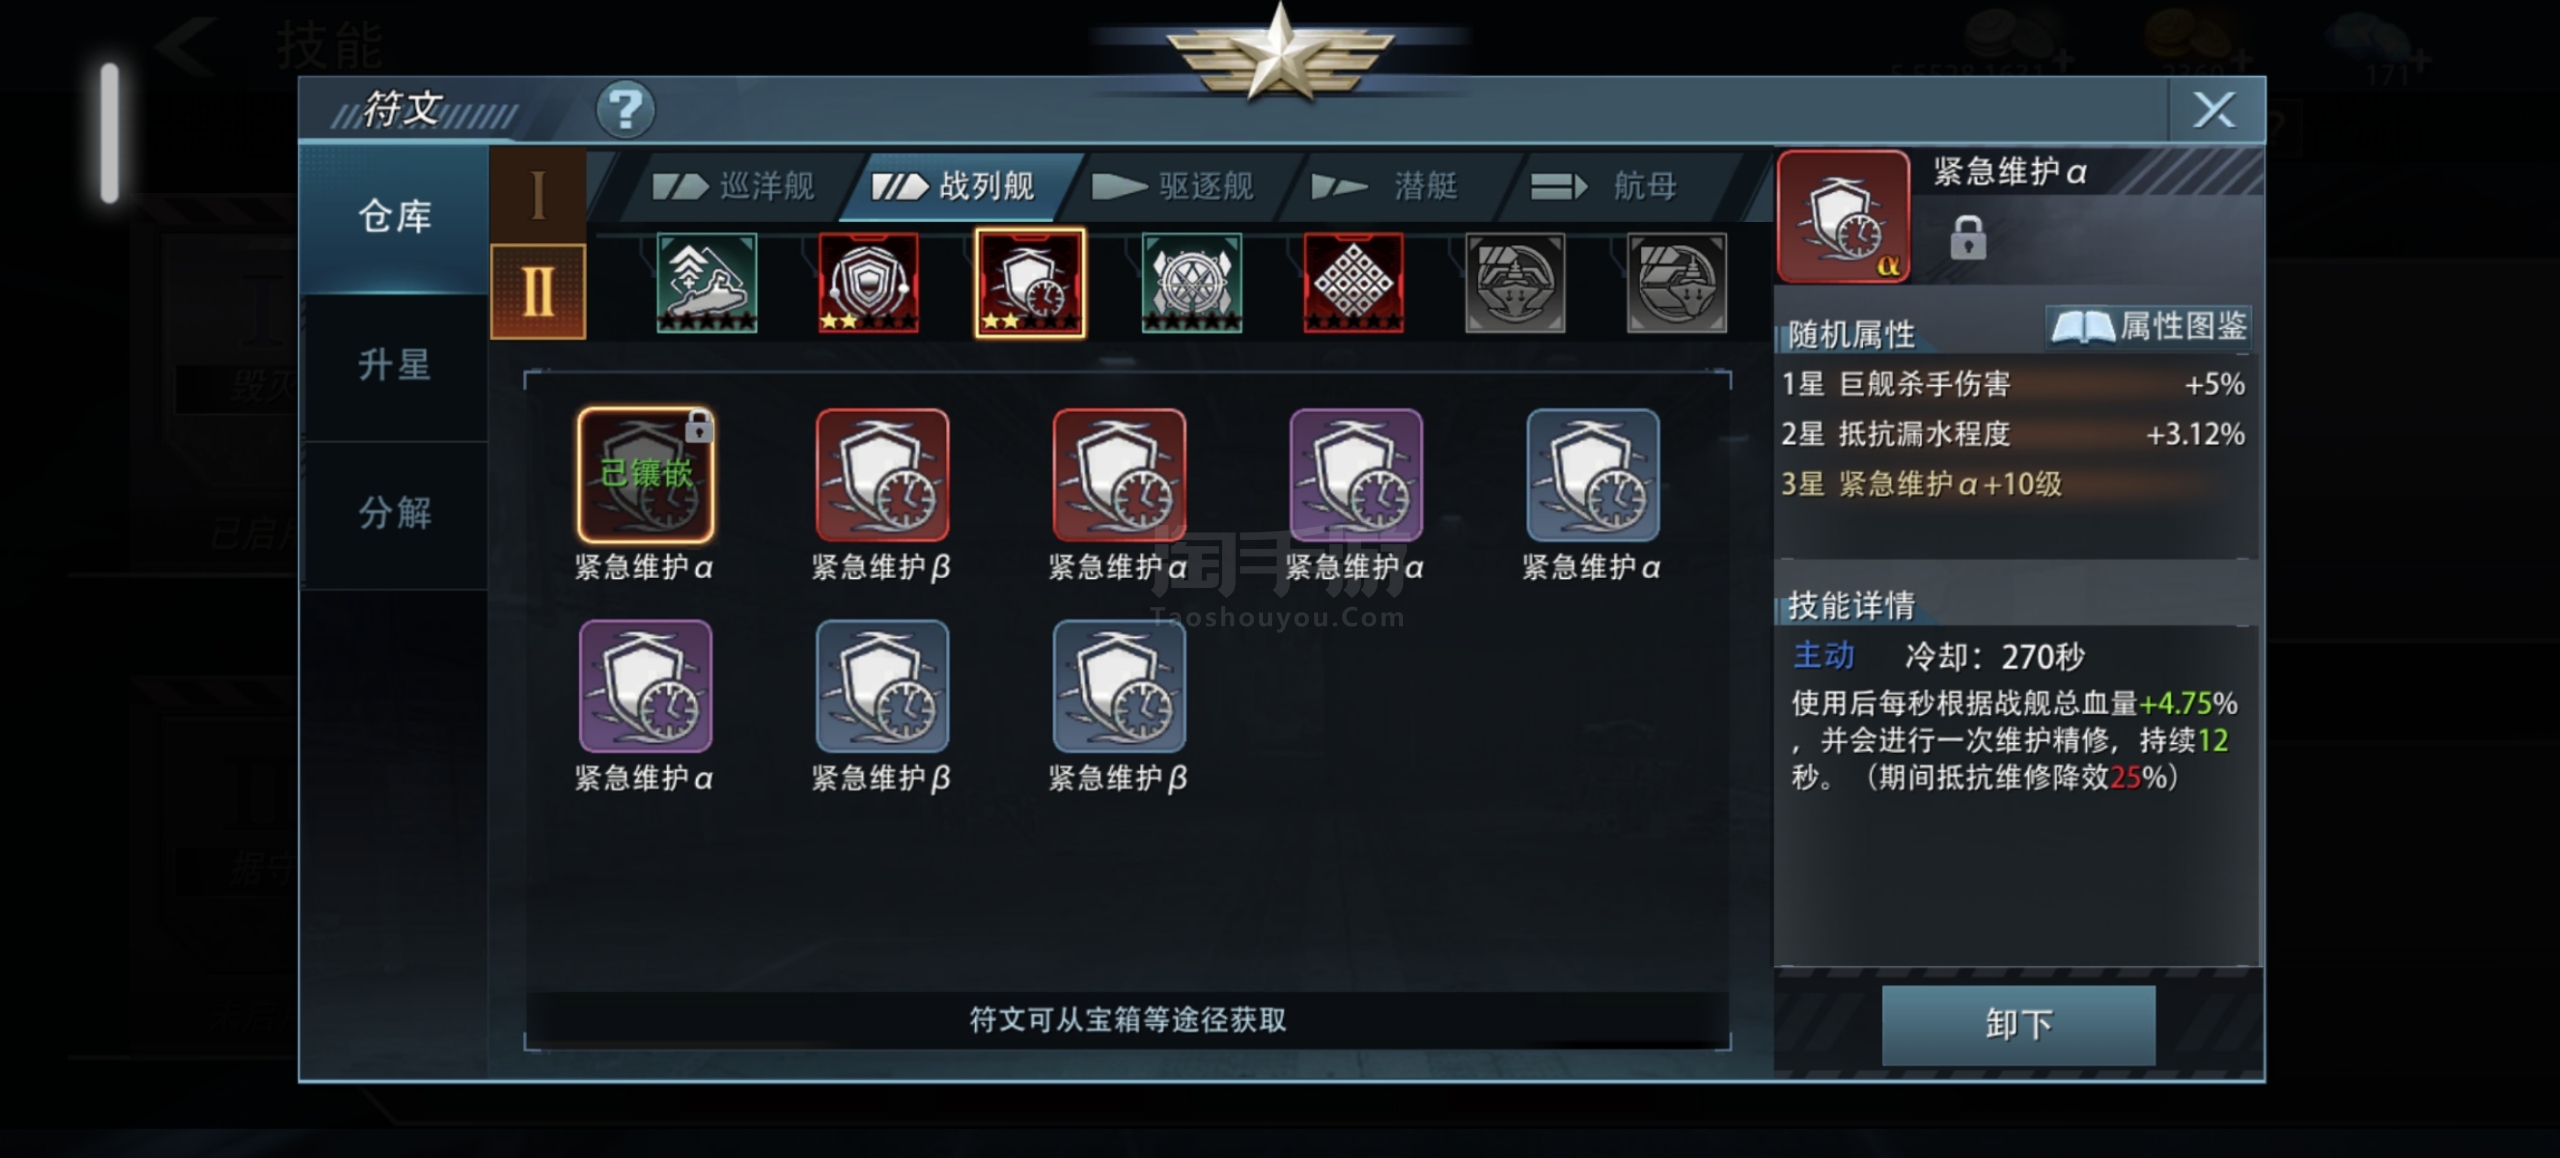Select the inlaid 已镶嵌 rune thumbnail

coord(646,475)
